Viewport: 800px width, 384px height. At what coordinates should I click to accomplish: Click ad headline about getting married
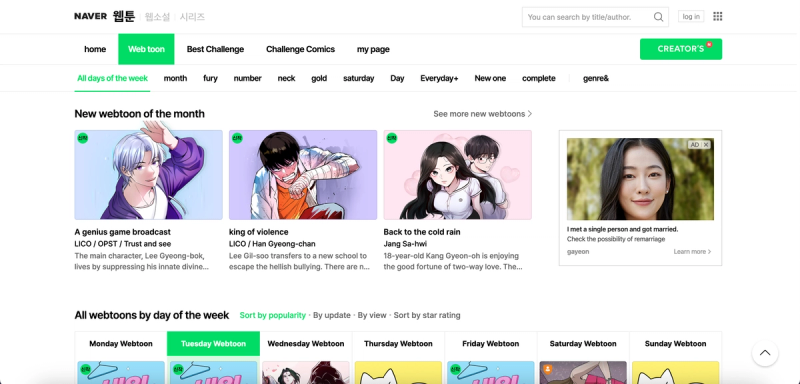pyautogui.click(x=622, y=229)
